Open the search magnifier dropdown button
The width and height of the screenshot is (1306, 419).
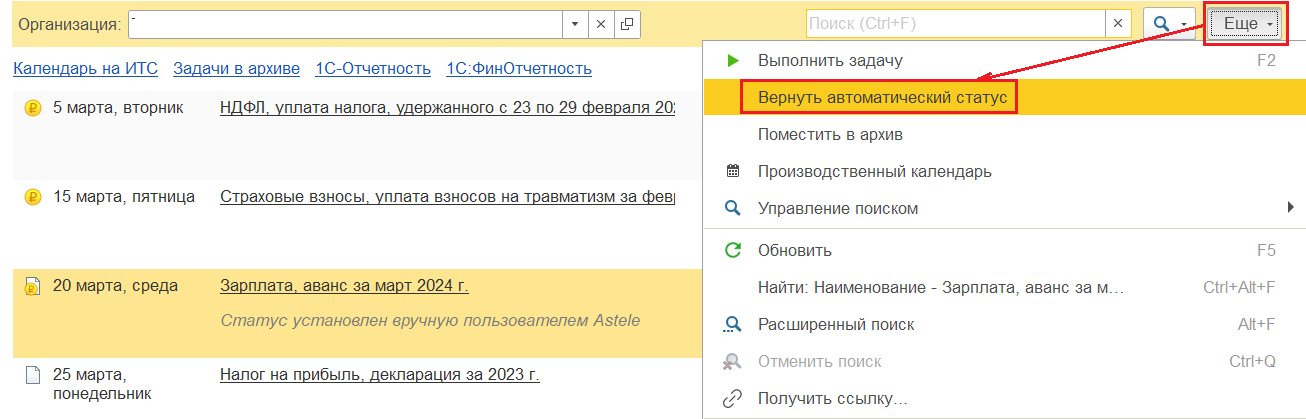(x=1169, y=24)
